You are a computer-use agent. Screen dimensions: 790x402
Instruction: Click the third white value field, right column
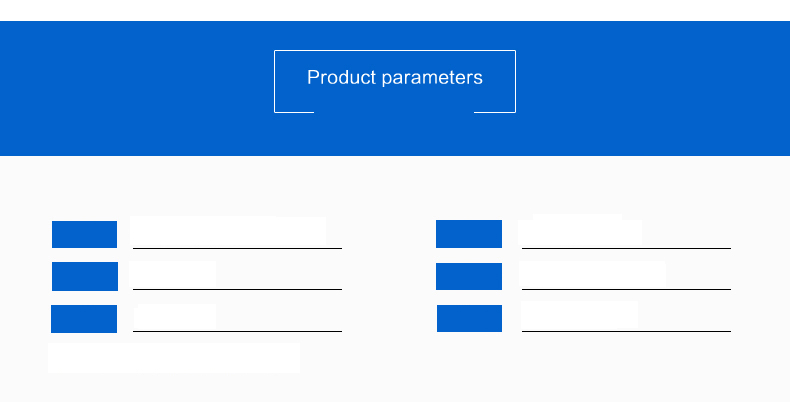click(x=579, y=315)
